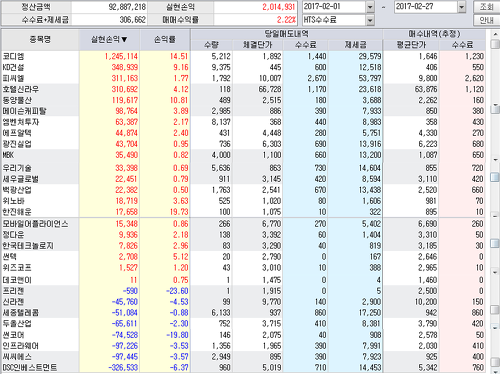
Task: Click the loss value -326,533
Action: [x=123, y=368]
